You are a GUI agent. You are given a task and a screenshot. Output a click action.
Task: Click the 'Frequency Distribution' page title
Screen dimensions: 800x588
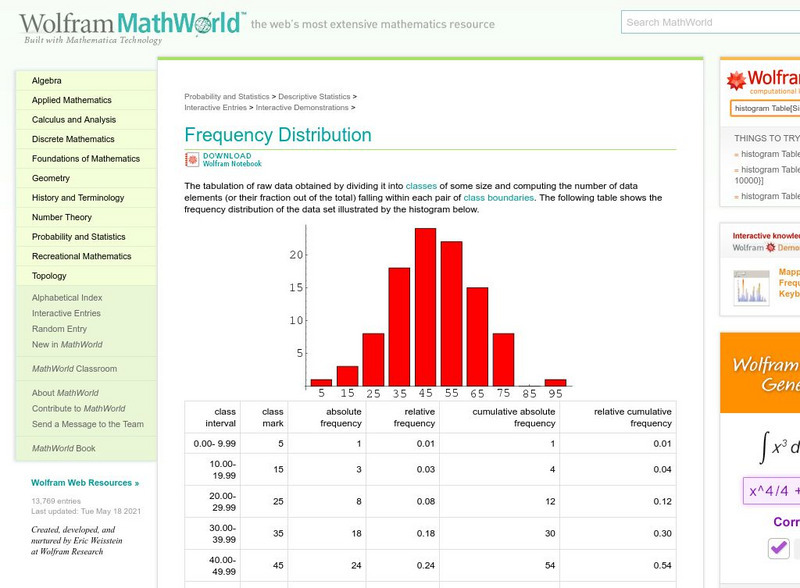[278, 135]
